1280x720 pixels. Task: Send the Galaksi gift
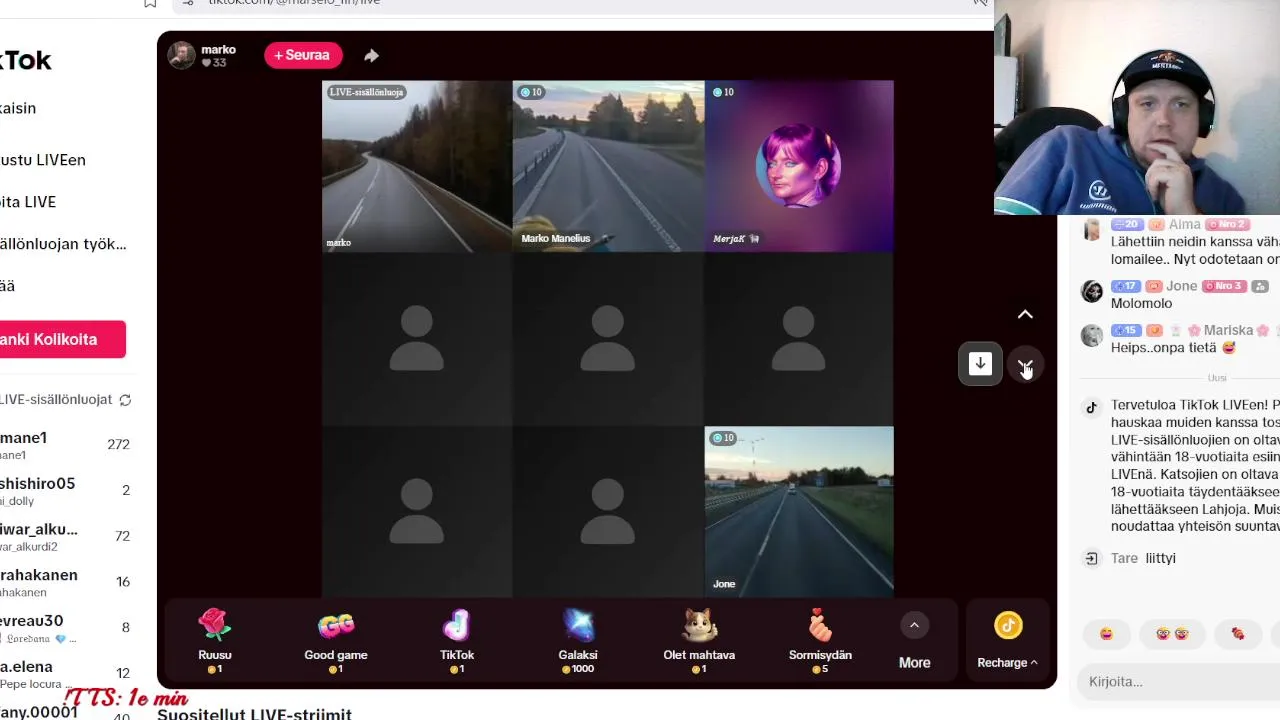coord(578,641)
